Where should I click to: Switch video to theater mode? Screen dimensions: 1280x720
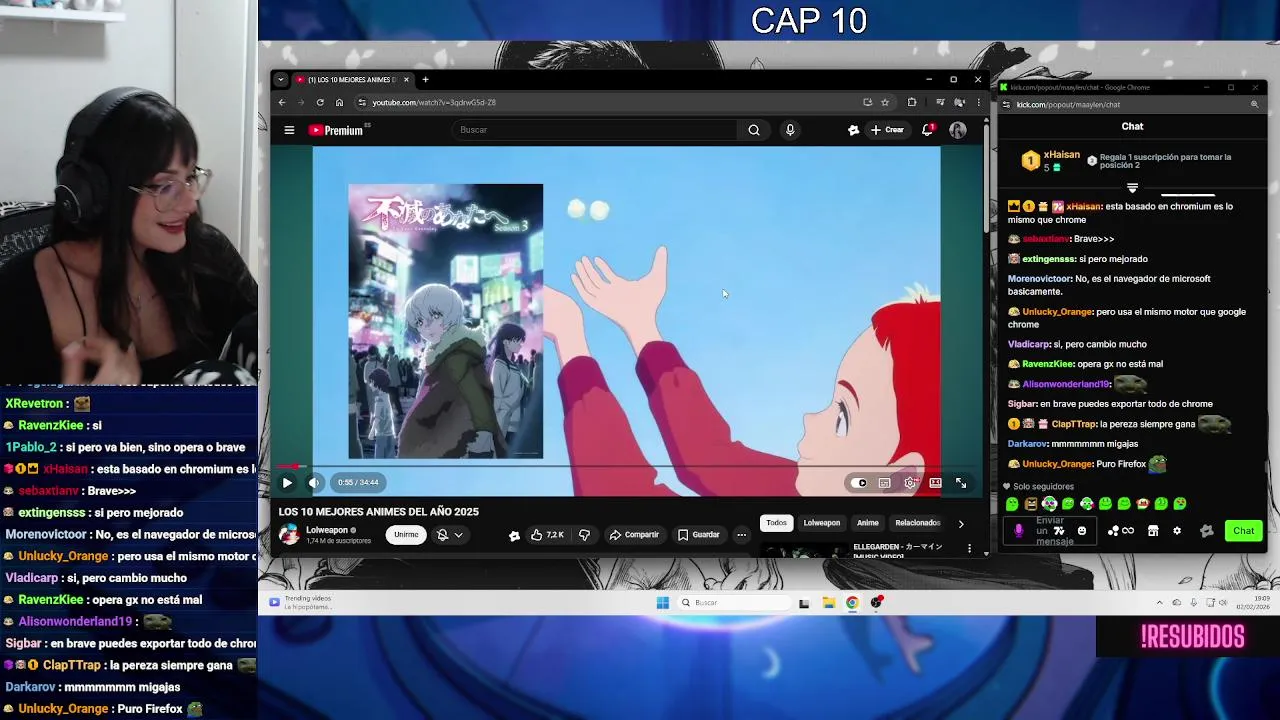pos(935,483)
